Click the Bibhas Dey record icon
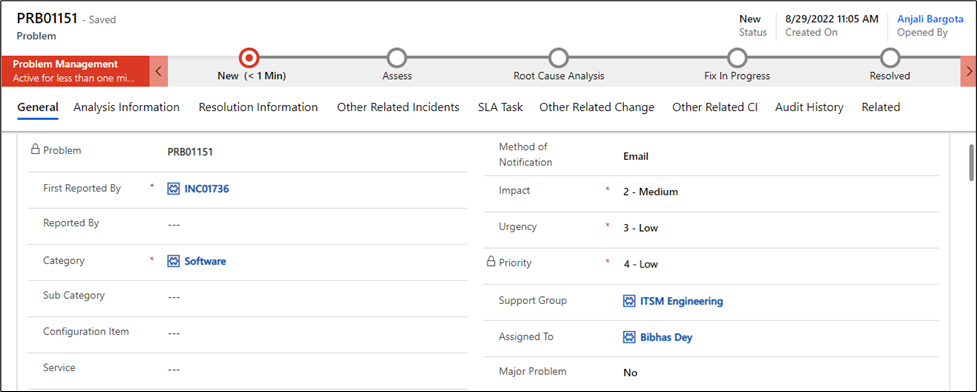This screenshot has height=392, width=977. (629, 337)
